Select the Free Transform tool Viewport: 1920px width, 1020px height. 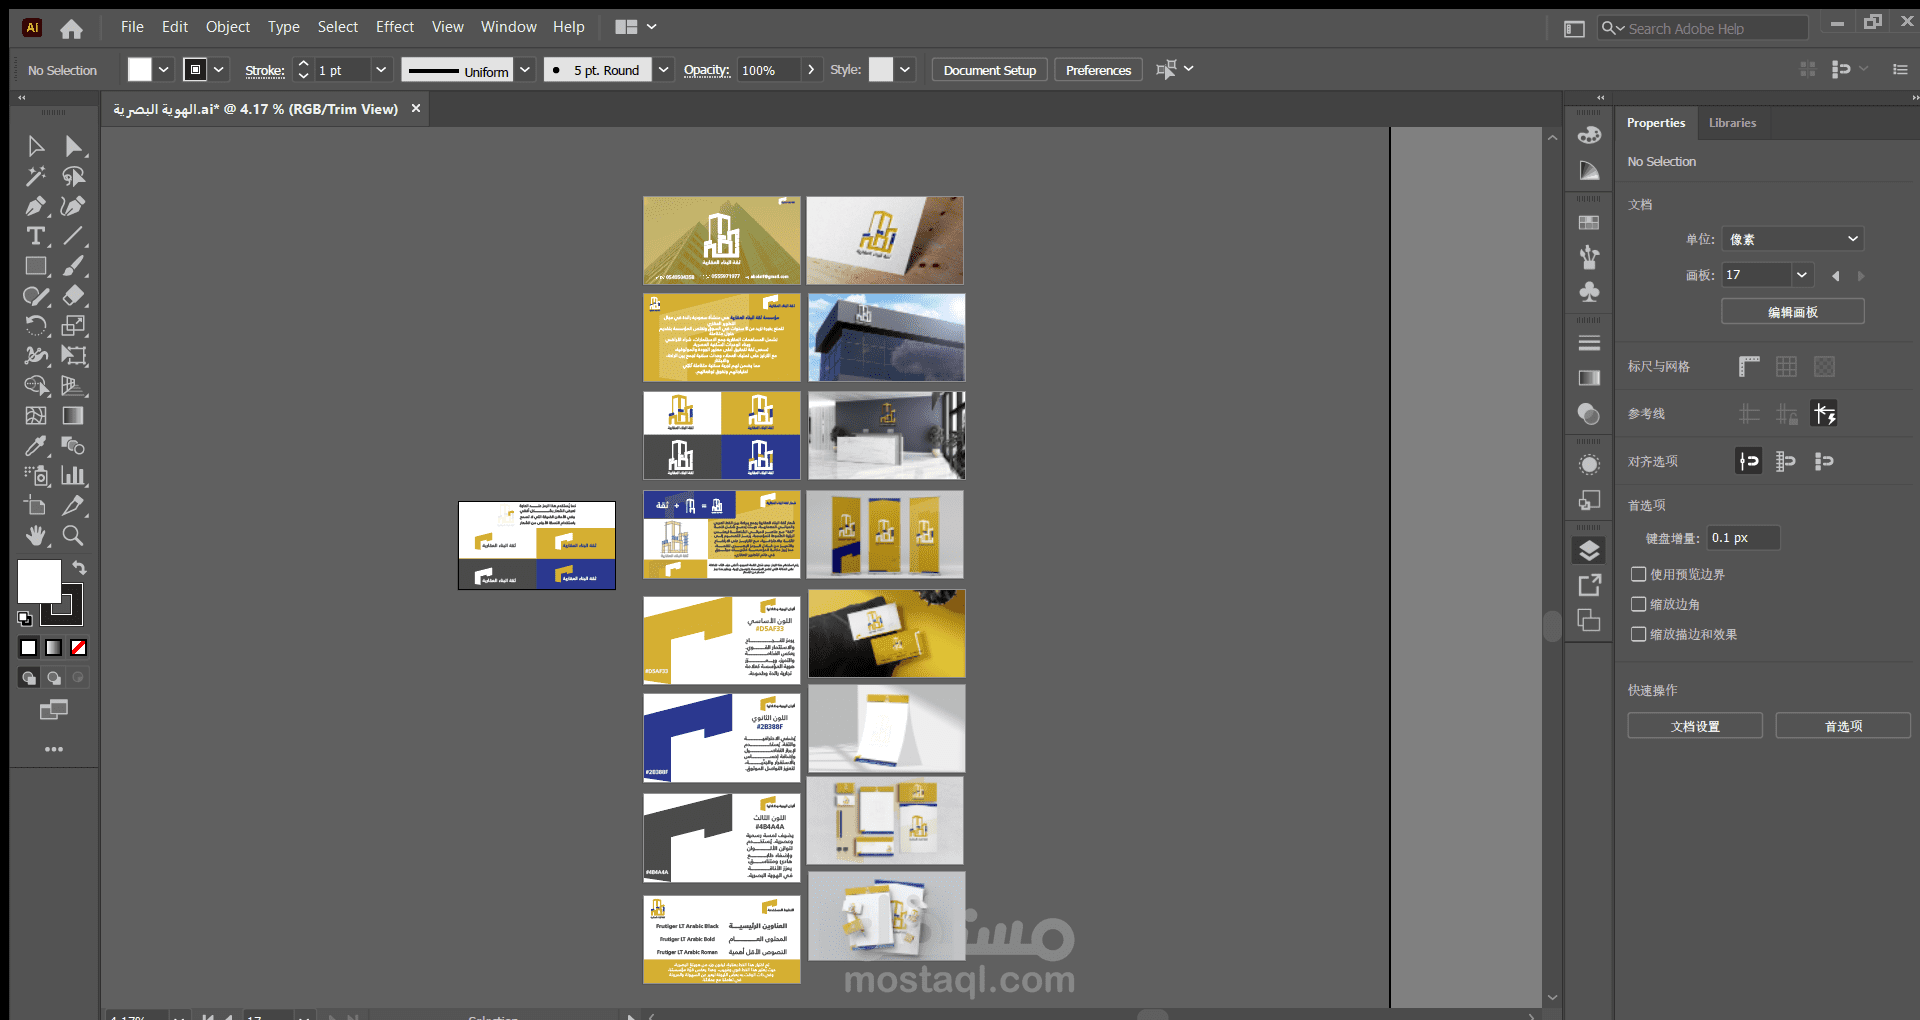click(x=73, y=356)
